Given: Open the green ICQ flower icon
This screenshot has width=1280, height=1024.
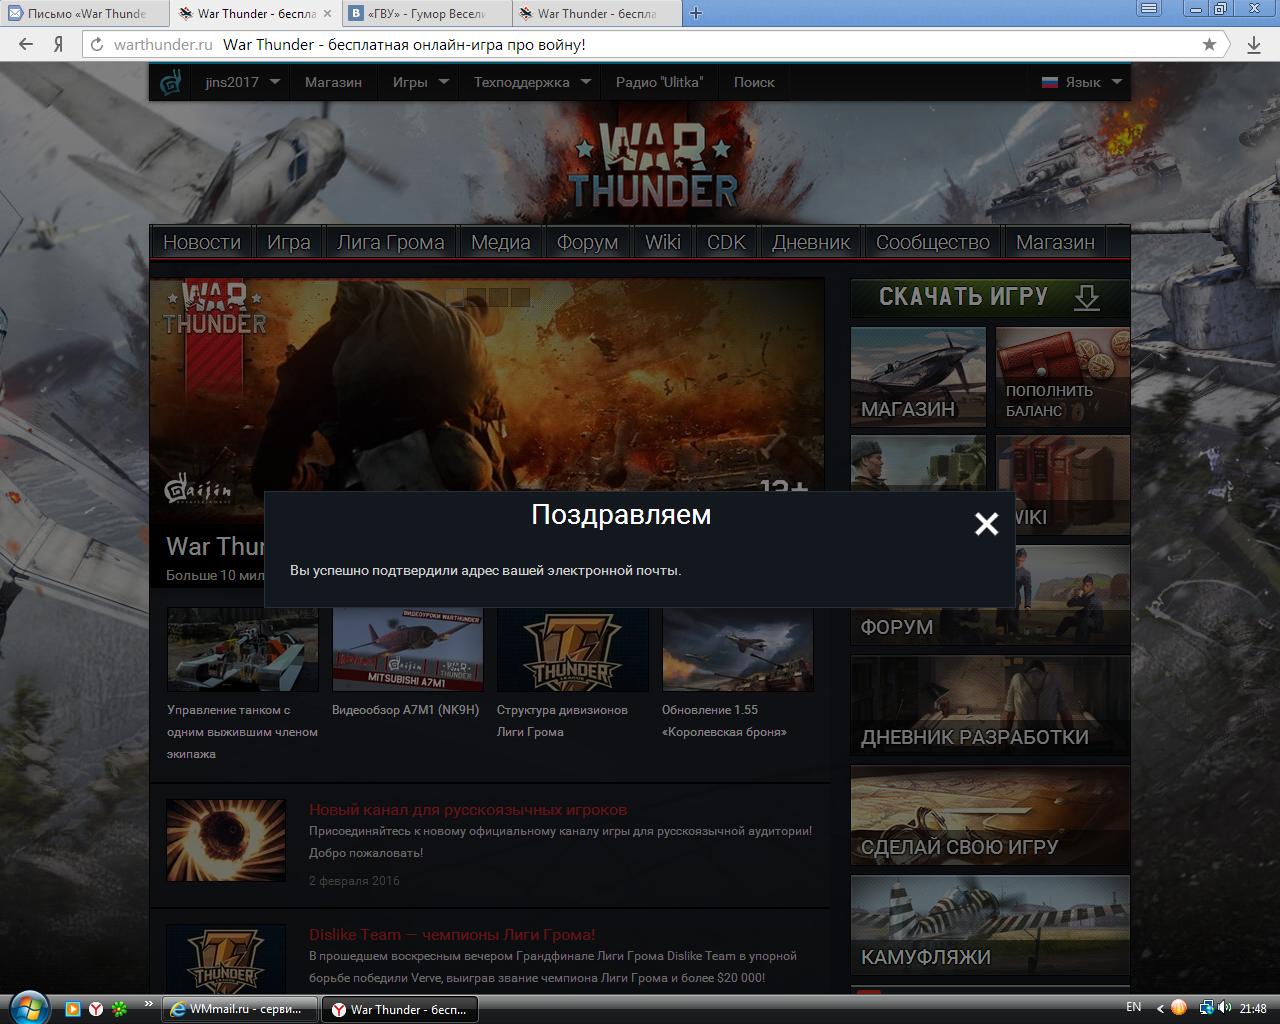Looking at the screenshot, I should coord(120,1009).
